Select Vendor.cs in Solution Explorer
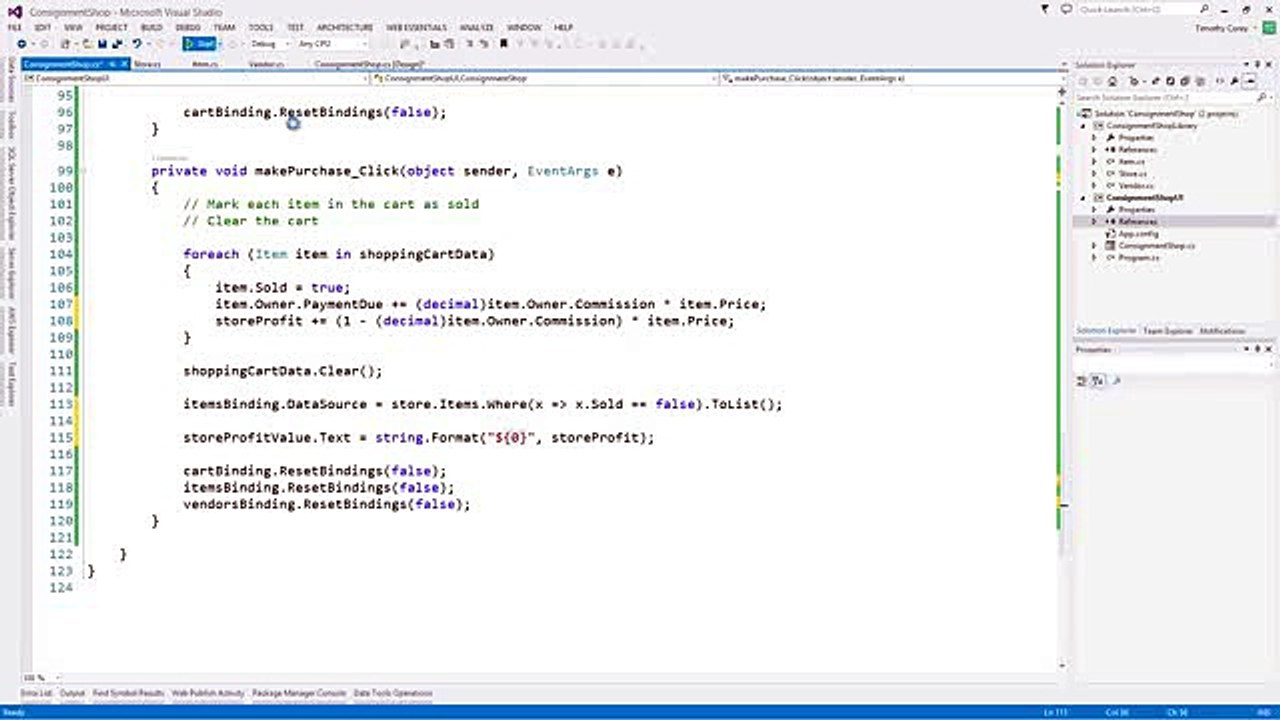This screenshot has width=1280, height=720. coord(1136,186)
